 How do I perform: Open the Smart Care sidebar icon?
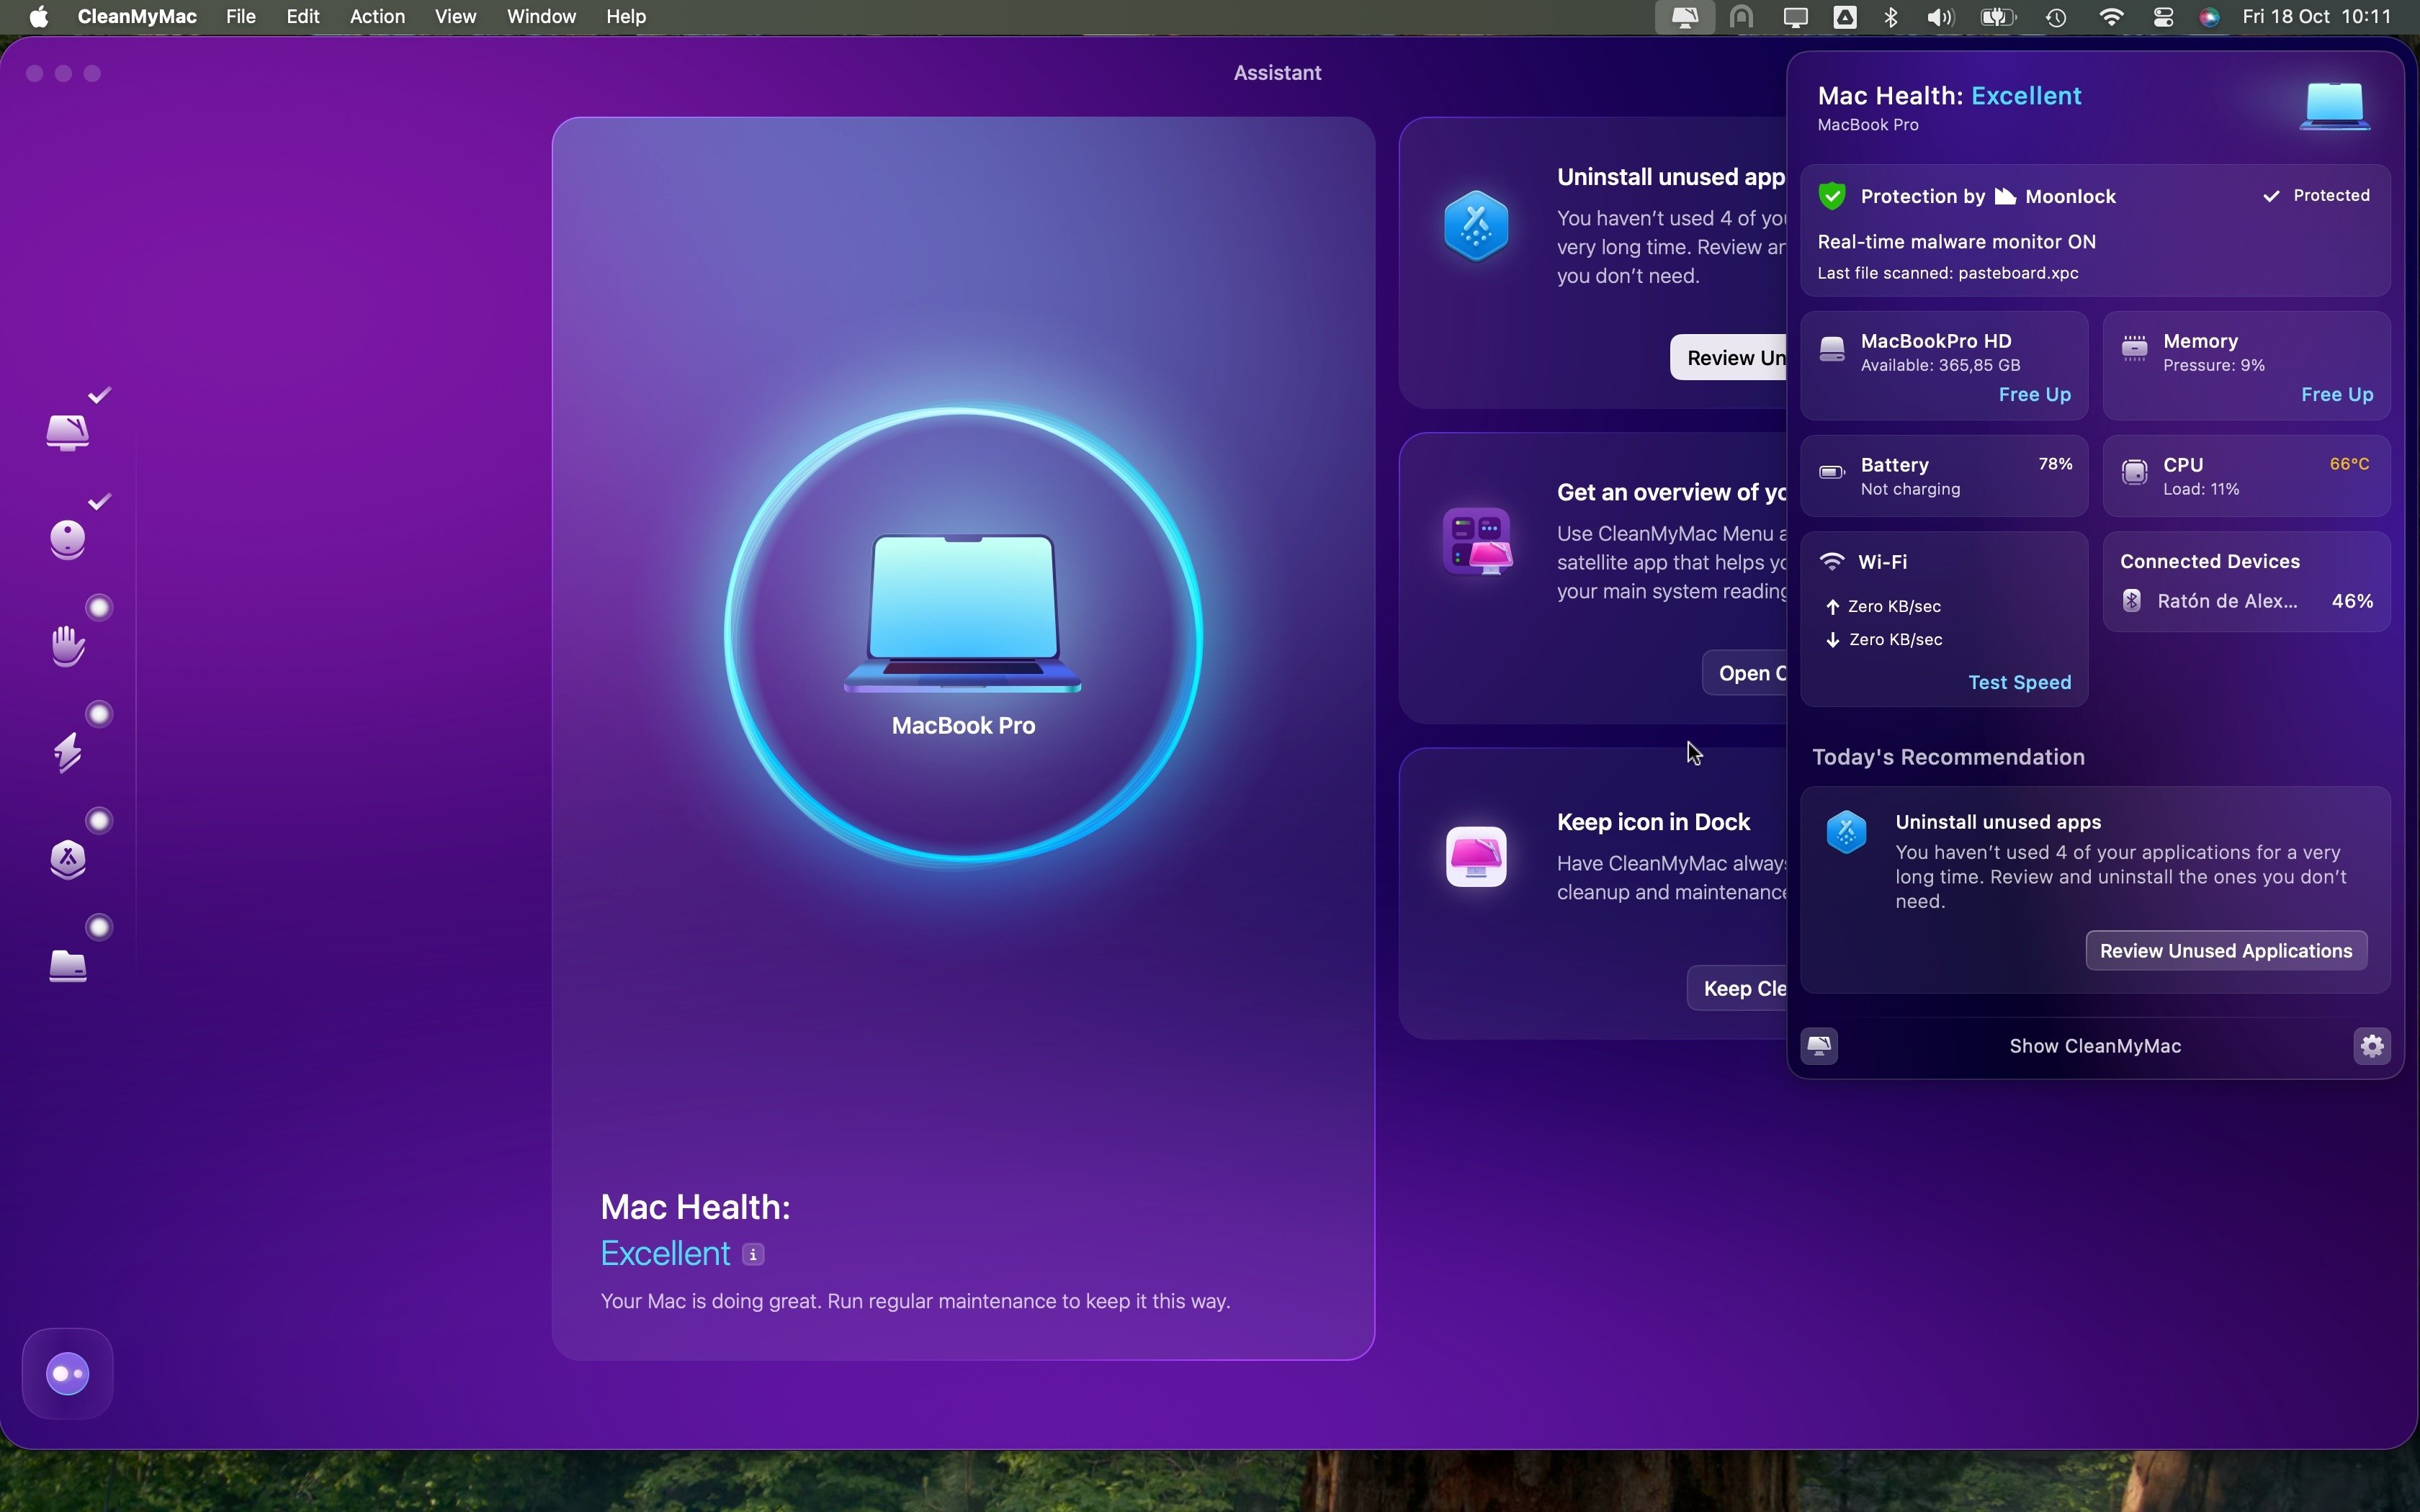click(x=68, y=432)
